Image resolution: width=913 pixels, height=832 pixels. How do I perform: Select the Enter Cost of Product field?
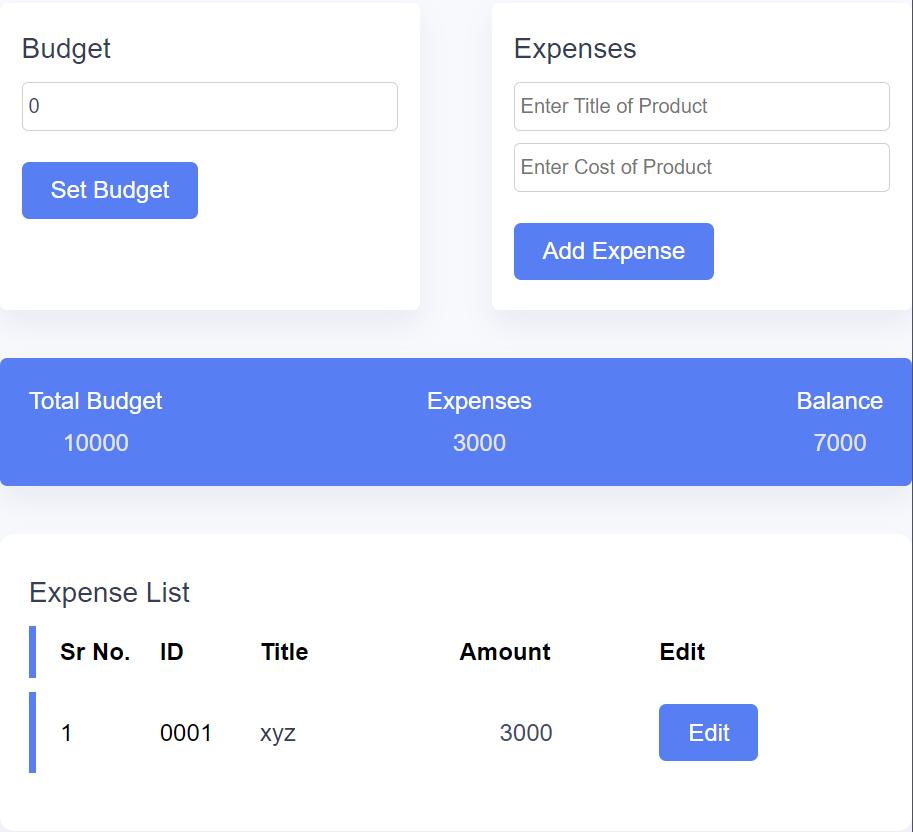coord(701,167)
